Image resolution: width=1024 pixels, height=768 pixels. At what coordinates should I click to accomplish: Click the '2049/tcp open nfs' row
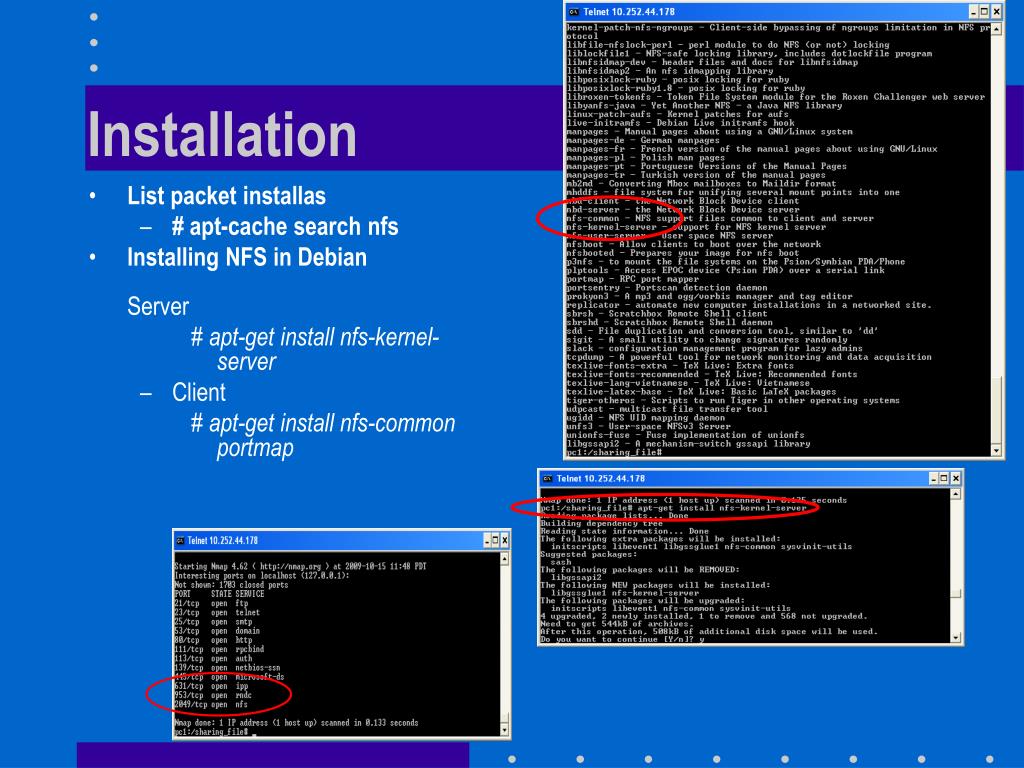pyautogui.click(x=211, y=705)
